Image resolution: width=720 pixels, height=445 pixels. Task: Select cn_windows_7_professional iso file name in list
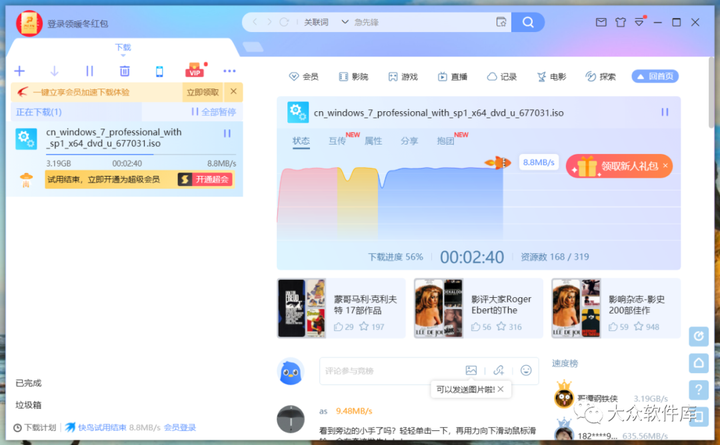(113, 138)
